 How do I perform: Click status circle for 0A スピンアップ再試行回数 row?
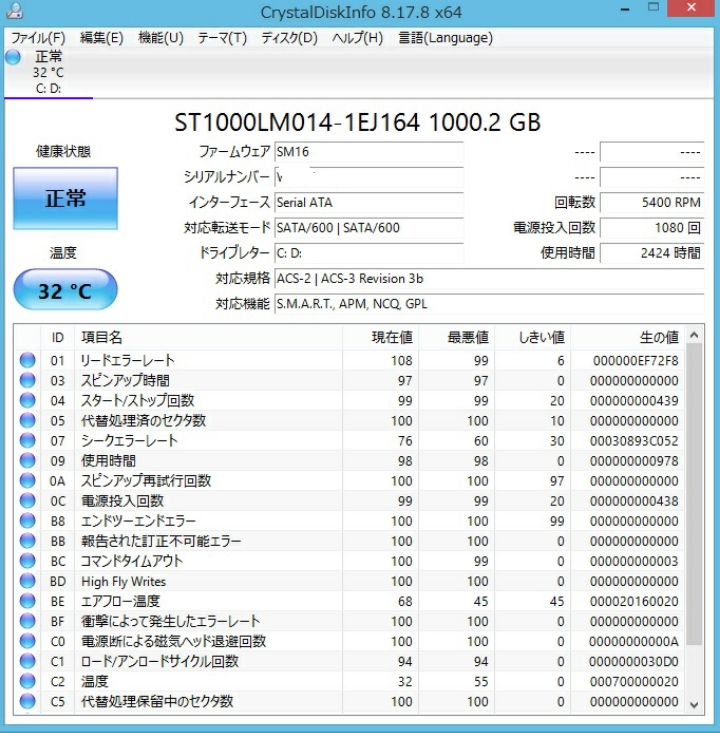click(x=28, y=481)
